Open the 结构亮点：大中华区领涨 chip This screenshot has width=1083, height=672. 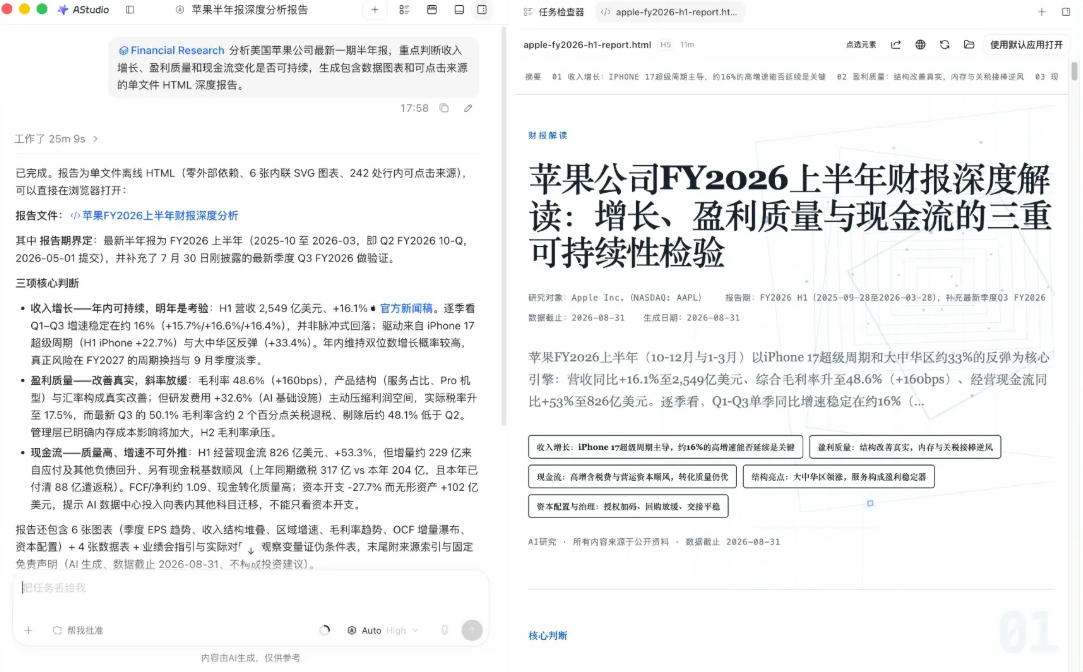coord(838,477)
